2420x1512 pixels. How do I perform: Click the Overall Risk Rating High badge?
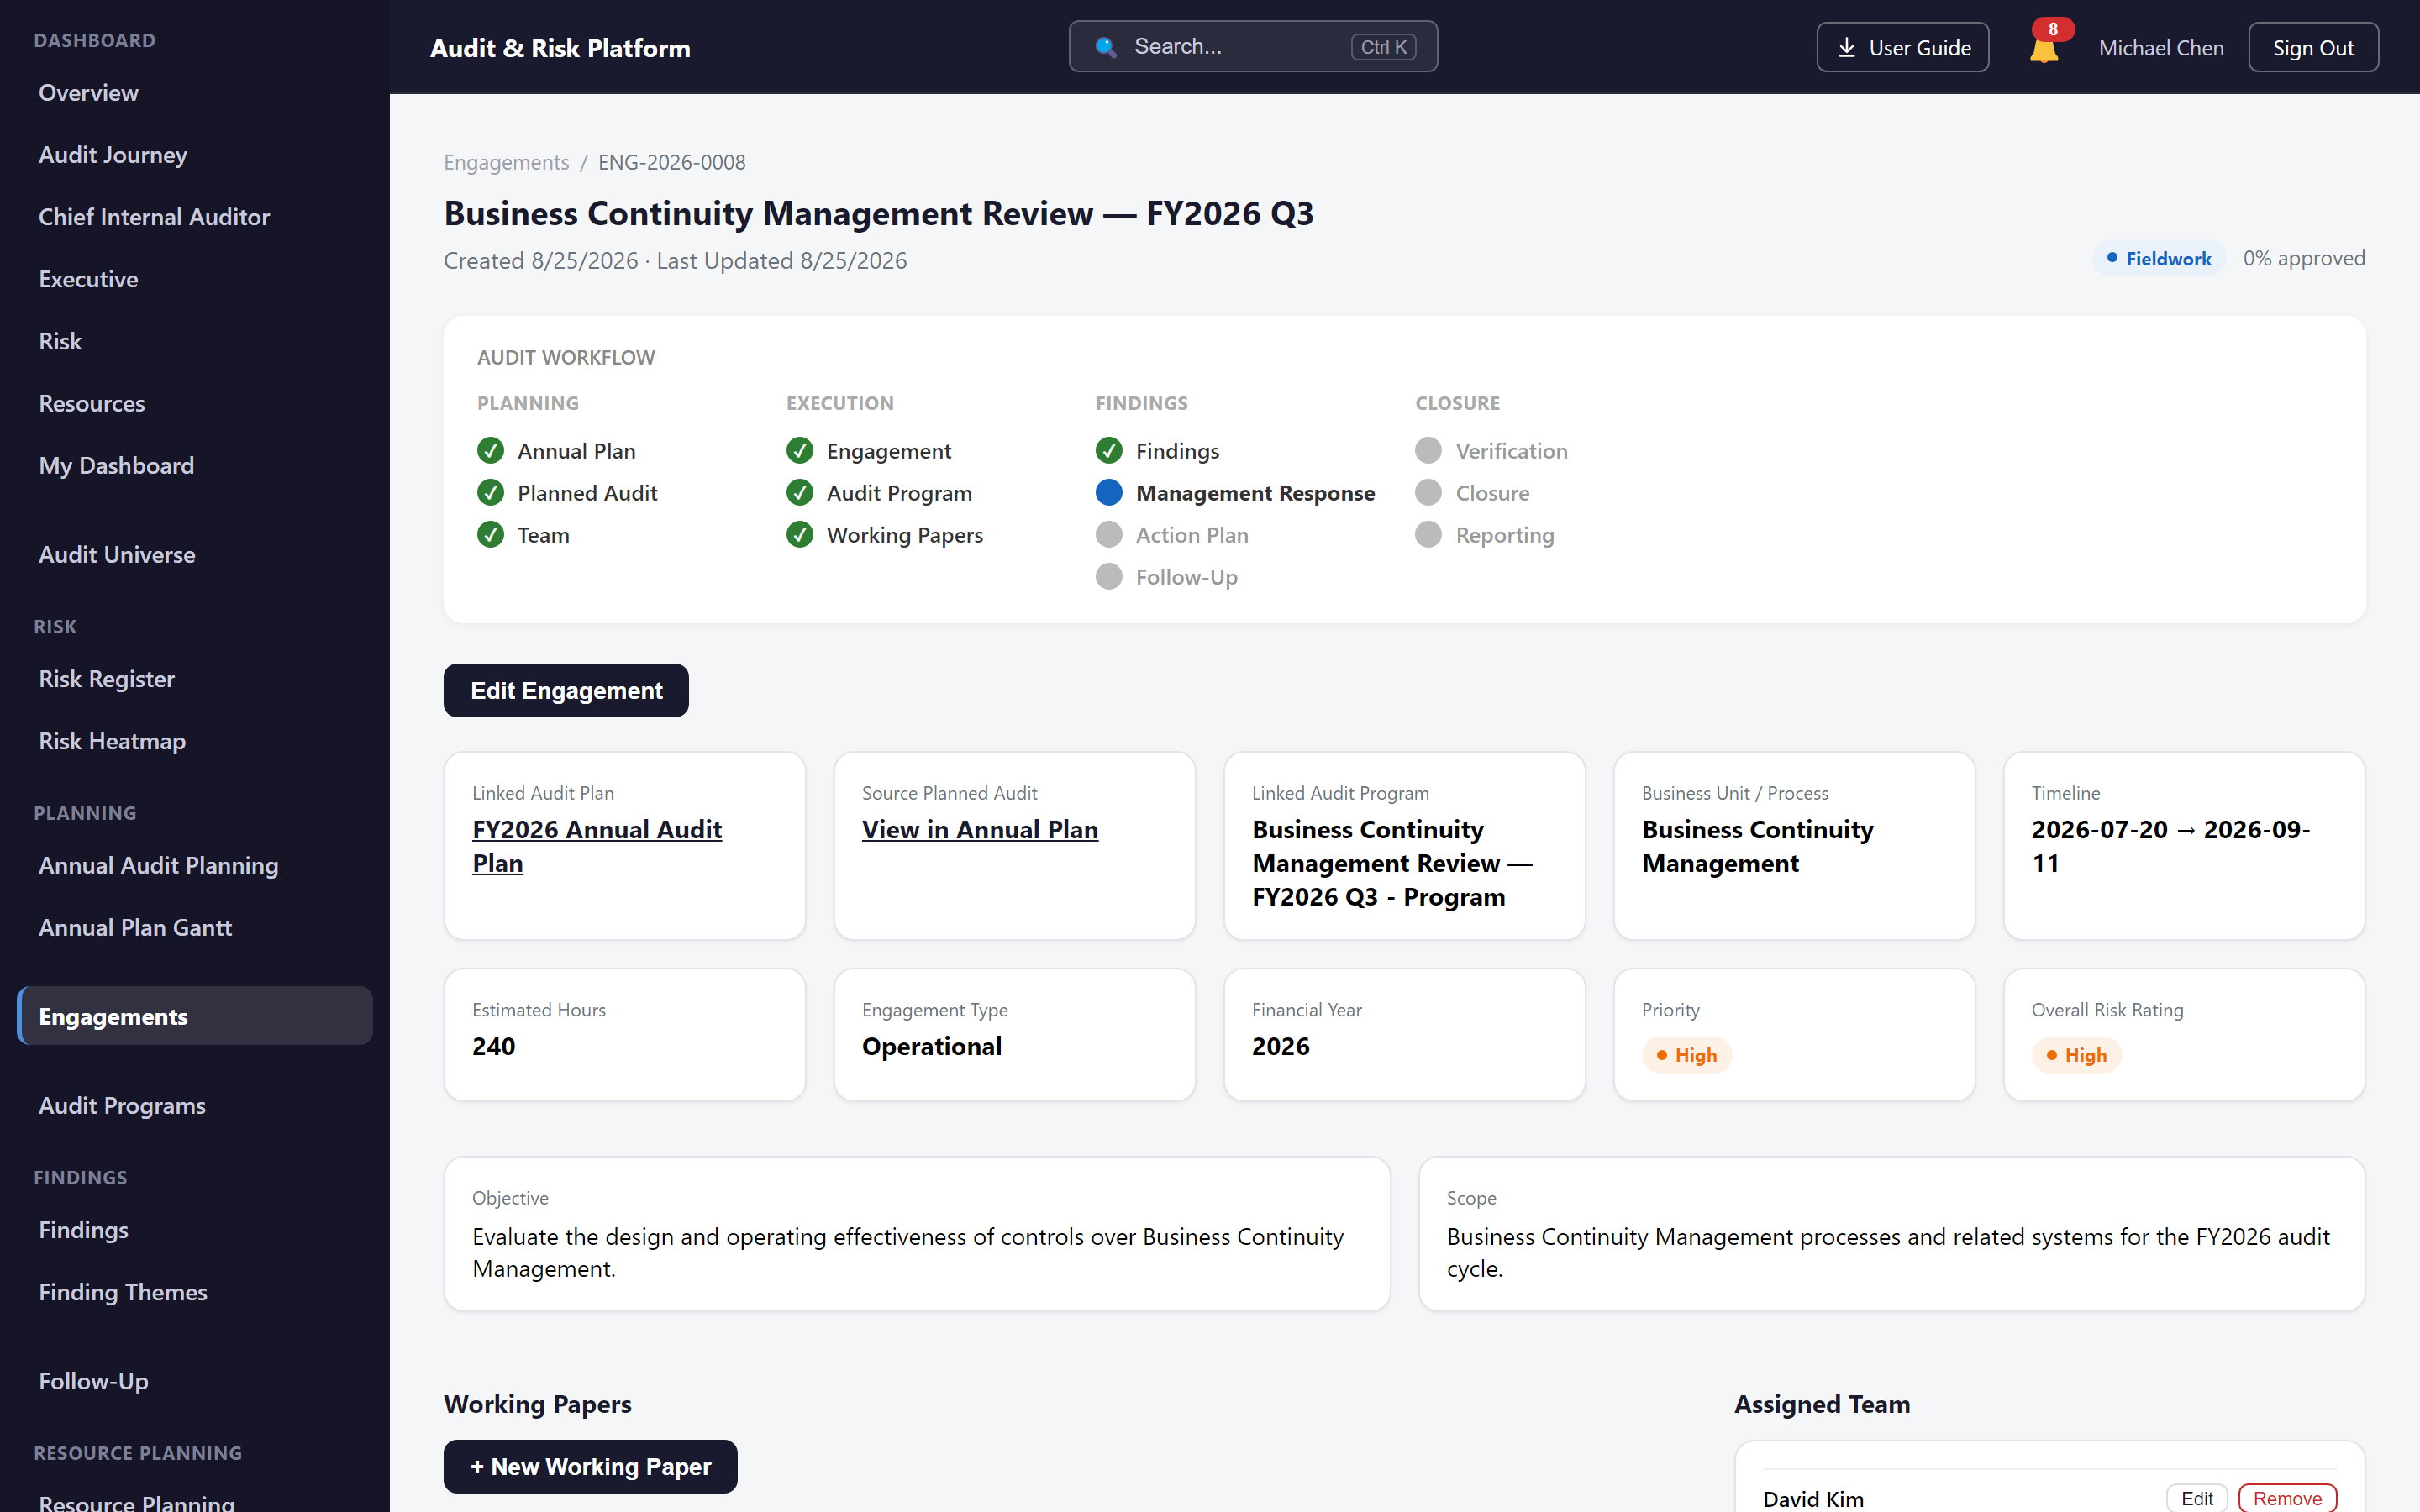coord(2076,1055)
